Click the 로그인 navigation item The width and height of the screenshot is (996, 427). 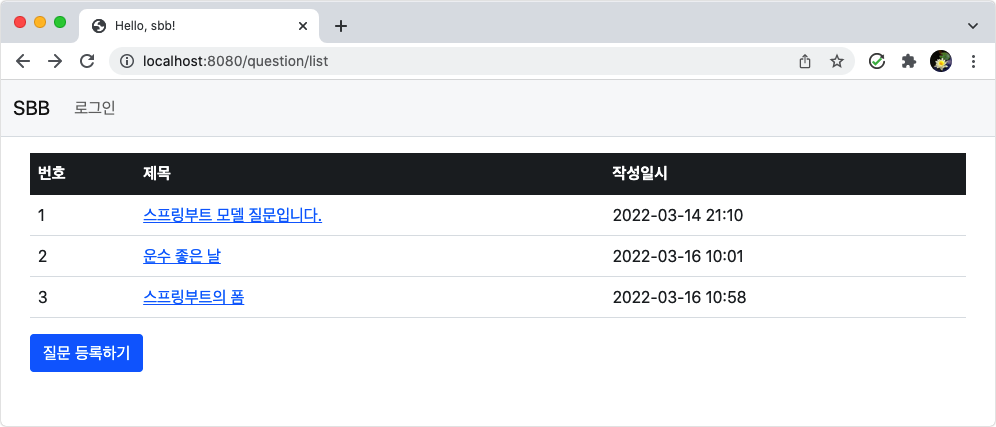click(95, 108)
